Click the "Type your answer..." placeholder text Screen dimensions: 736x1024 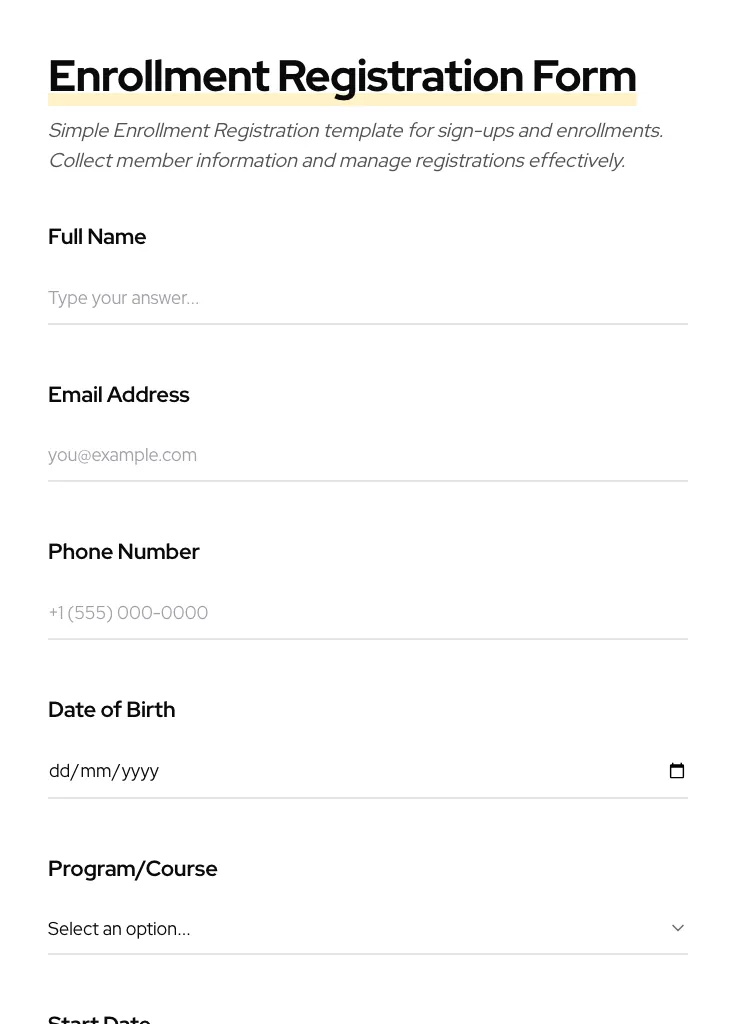[124, 298]
